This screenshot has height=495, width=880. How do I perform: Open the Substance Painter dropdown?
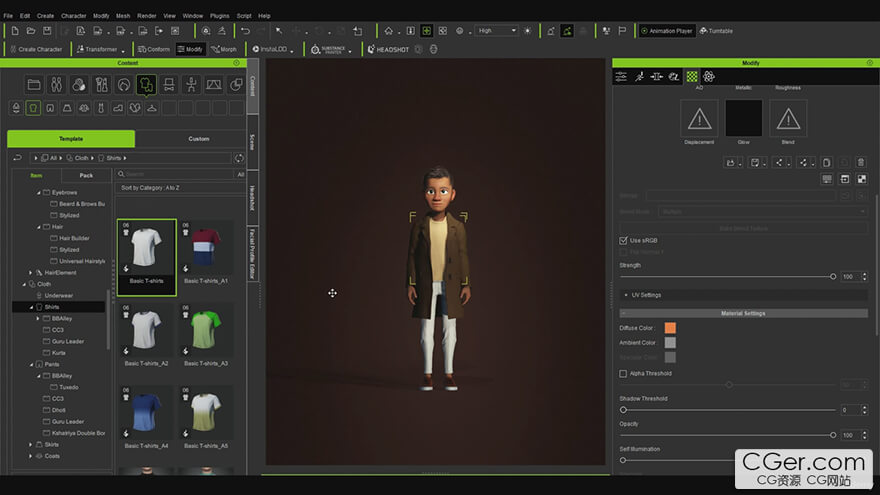(x=350, y=51)
